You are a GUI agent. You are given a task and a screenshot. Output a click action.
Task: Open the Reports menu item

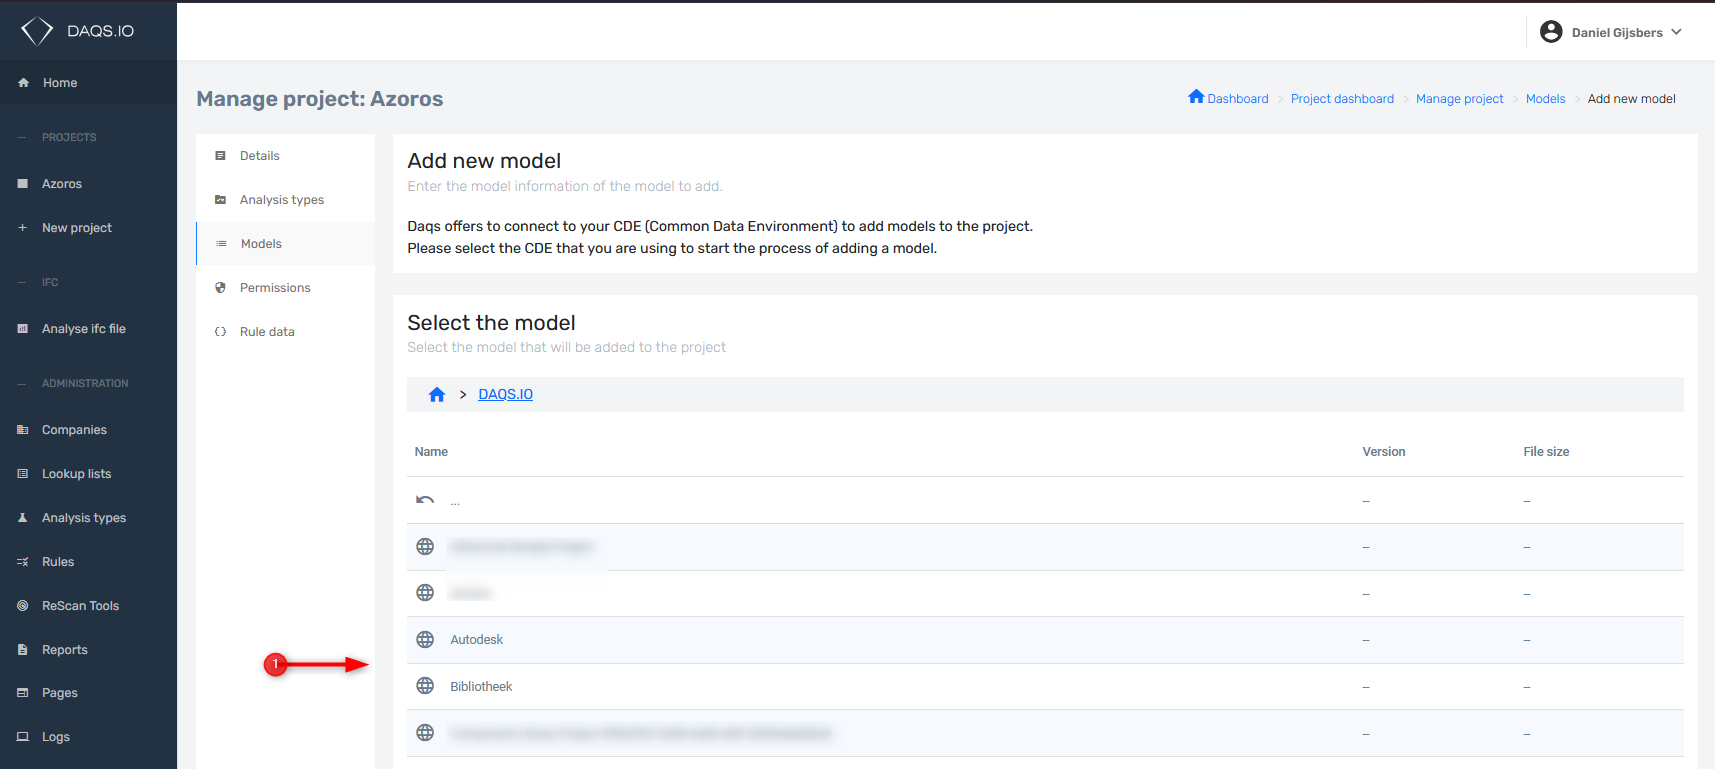point(88,650)
